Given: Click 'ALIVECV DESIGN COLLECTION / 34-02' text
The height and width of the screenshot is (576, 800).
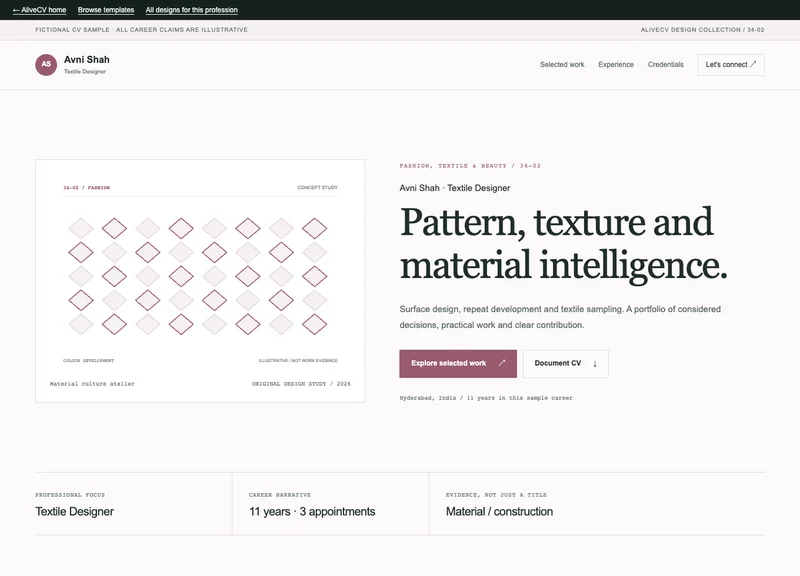Looking at the screenshot, I should (x=703, y=30).
